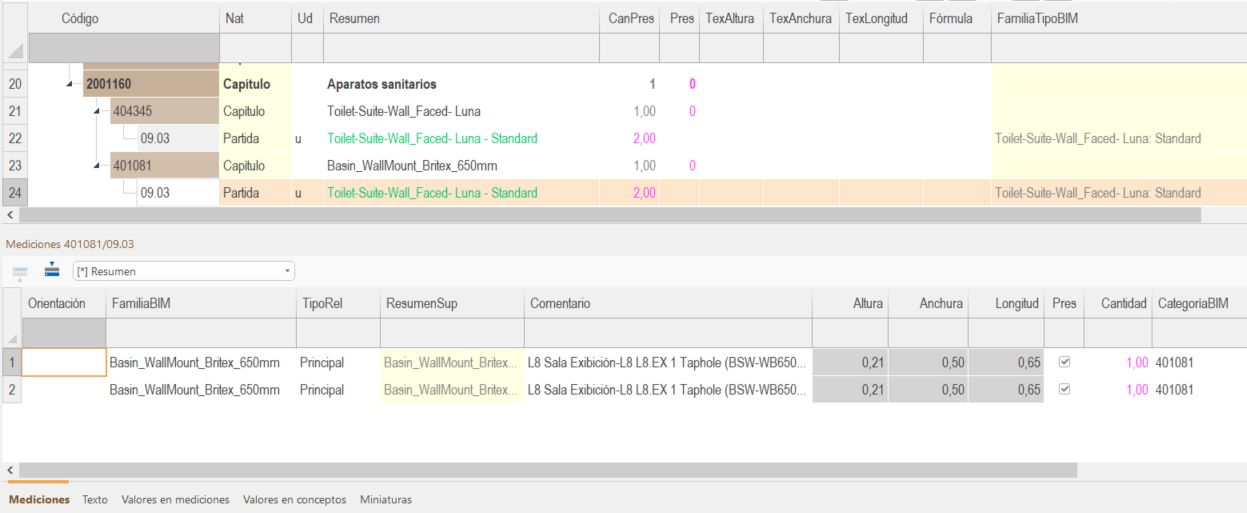
Task: Click the CanPres column header
Action: [630, 18]
